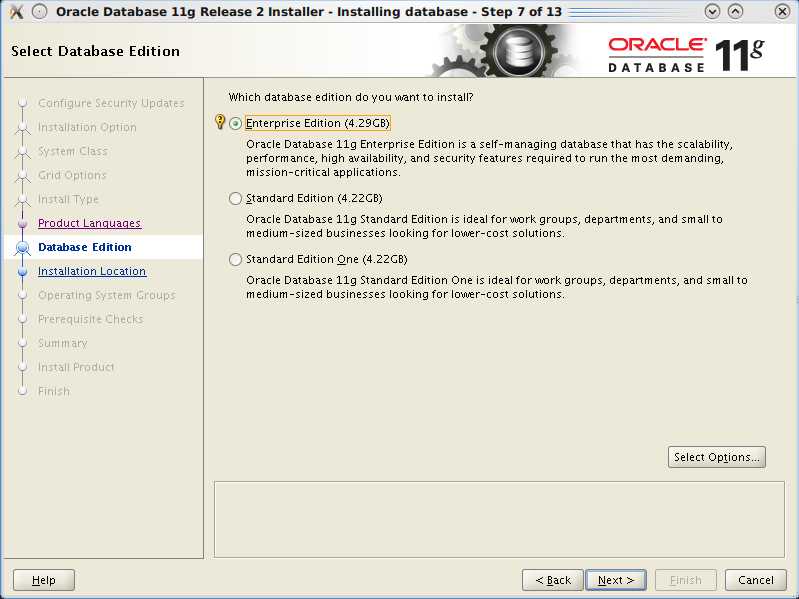This screenshot has width=799, height=599.
Task: Click the Database Edition step marker icon
Action: (22, 248)
